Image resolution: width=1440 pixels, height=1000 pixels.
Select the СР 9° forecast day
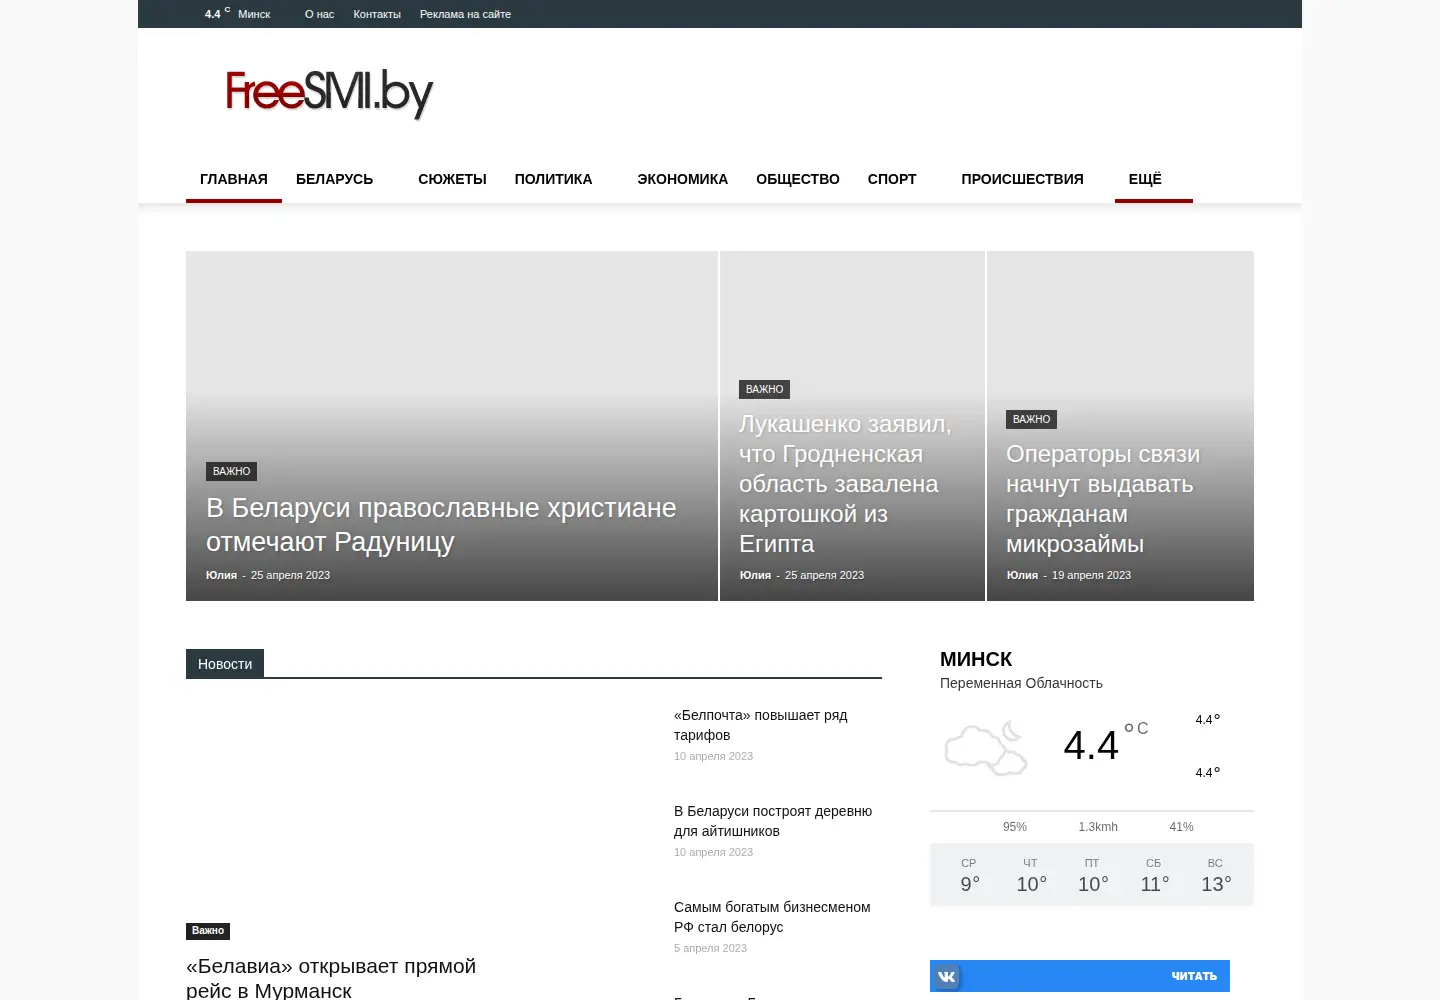(969, 875)
